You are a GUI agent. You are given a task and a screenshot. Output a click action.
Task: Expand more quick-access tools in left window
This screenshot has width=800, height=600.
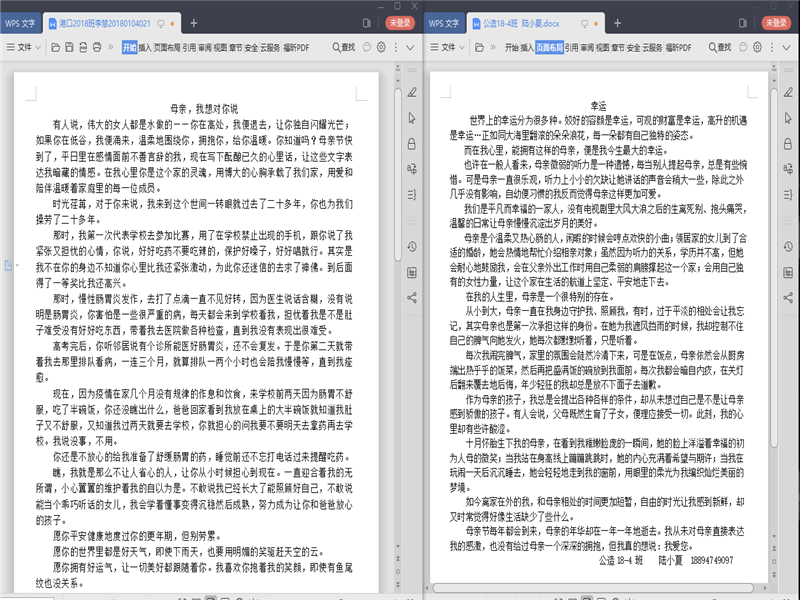coord(113,47)
